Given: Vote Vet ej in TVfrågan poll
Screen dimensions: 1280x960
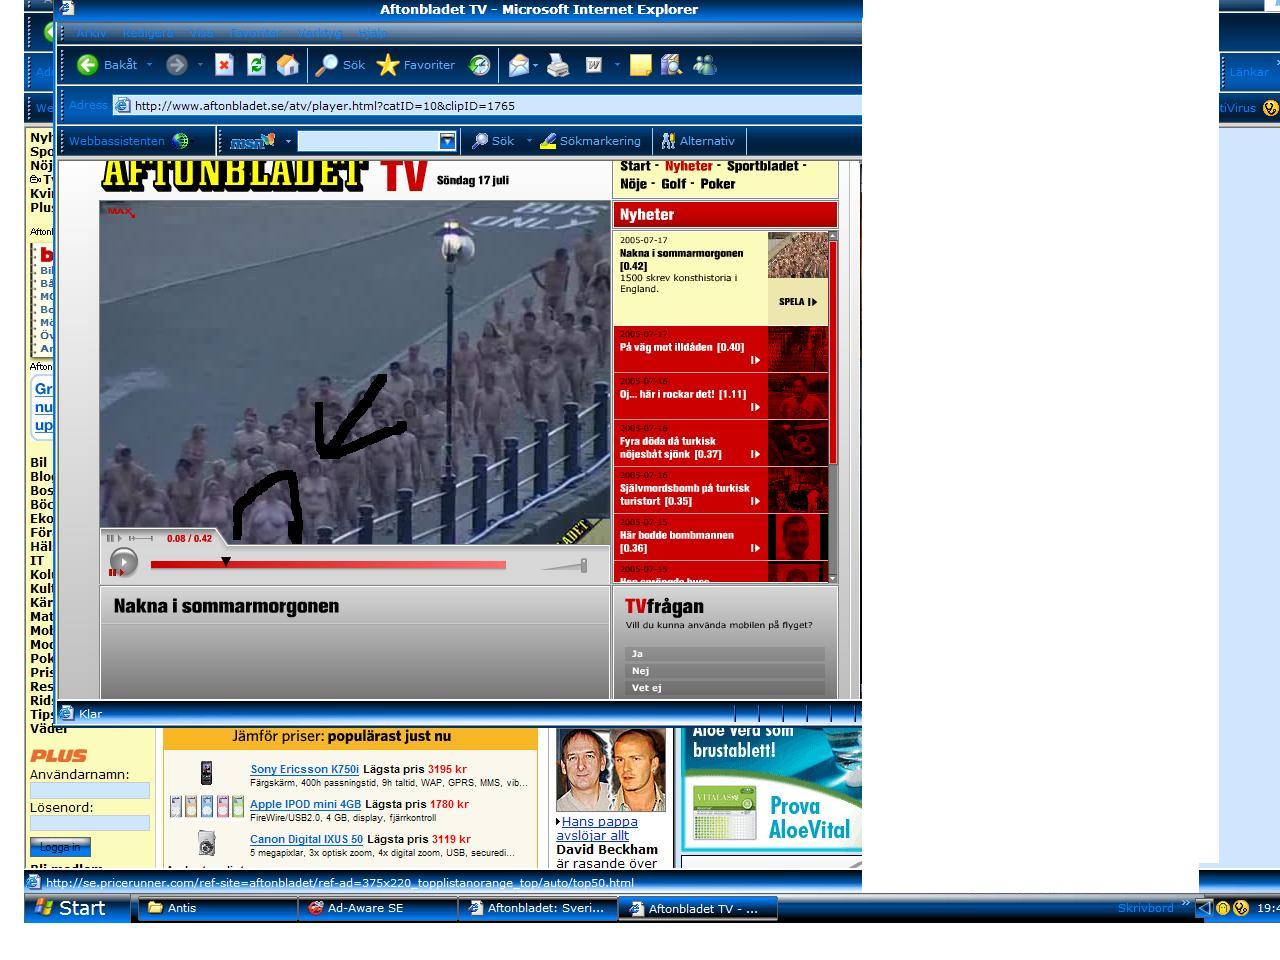Looking at the screenshot, I should point(725,688).
